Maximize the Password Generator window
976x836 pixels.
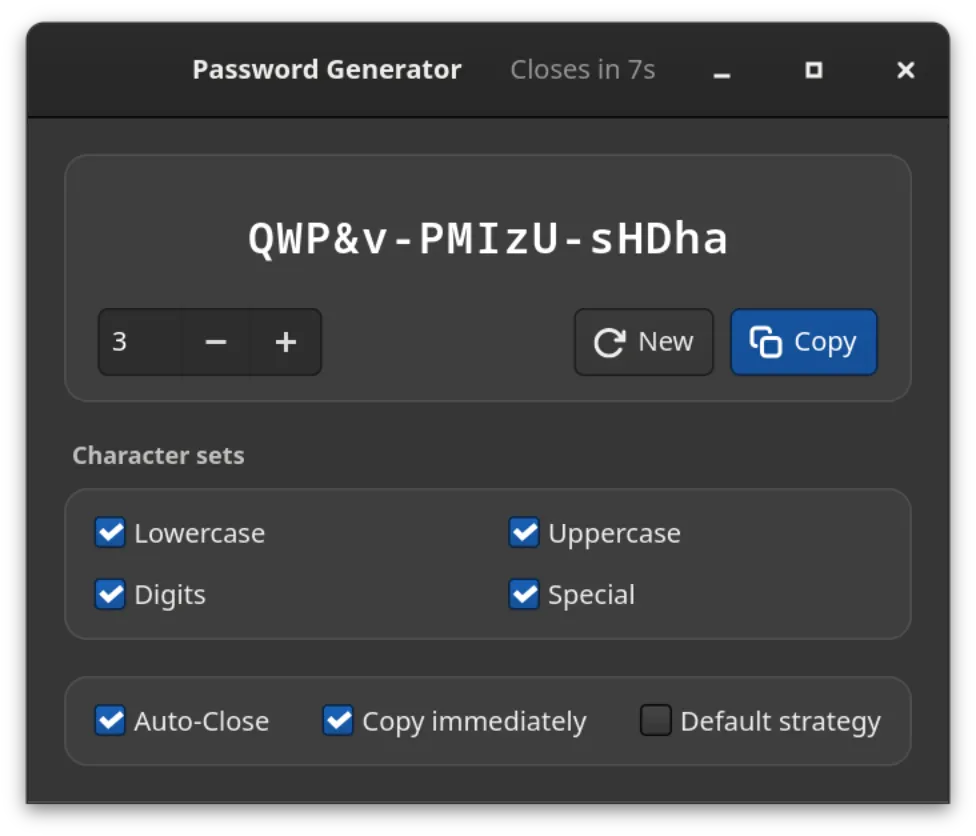814,70
